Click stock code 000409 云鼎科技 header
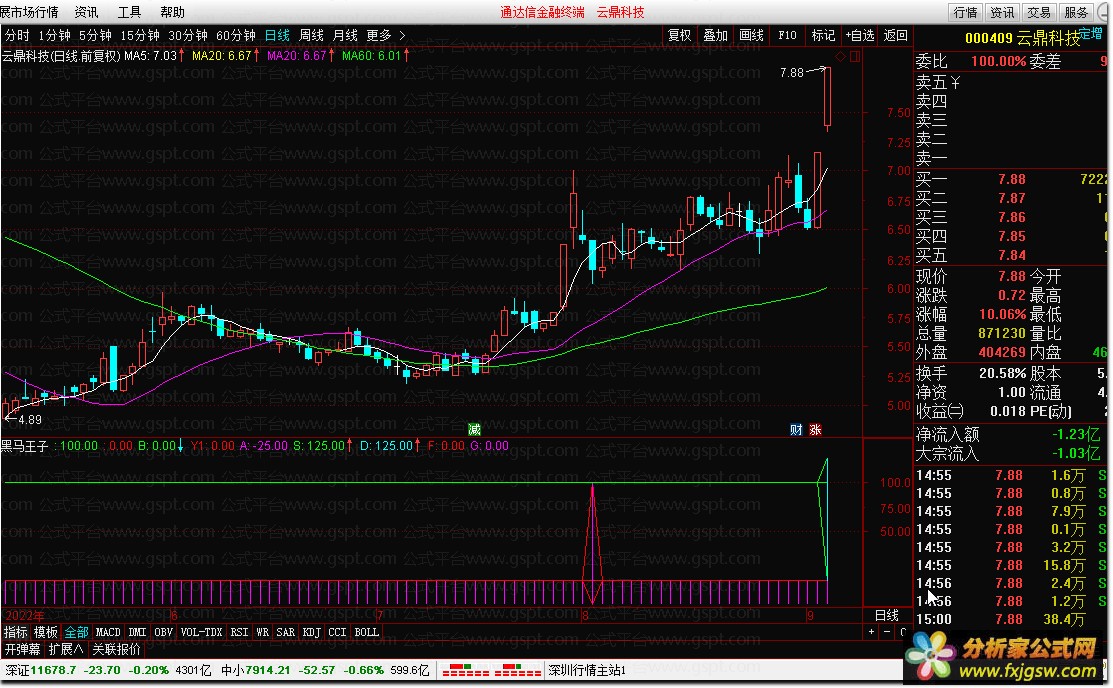Image resolution: width=1113 pixels, height=688 pixels. pyautogui.click(x=1022, y=38)
